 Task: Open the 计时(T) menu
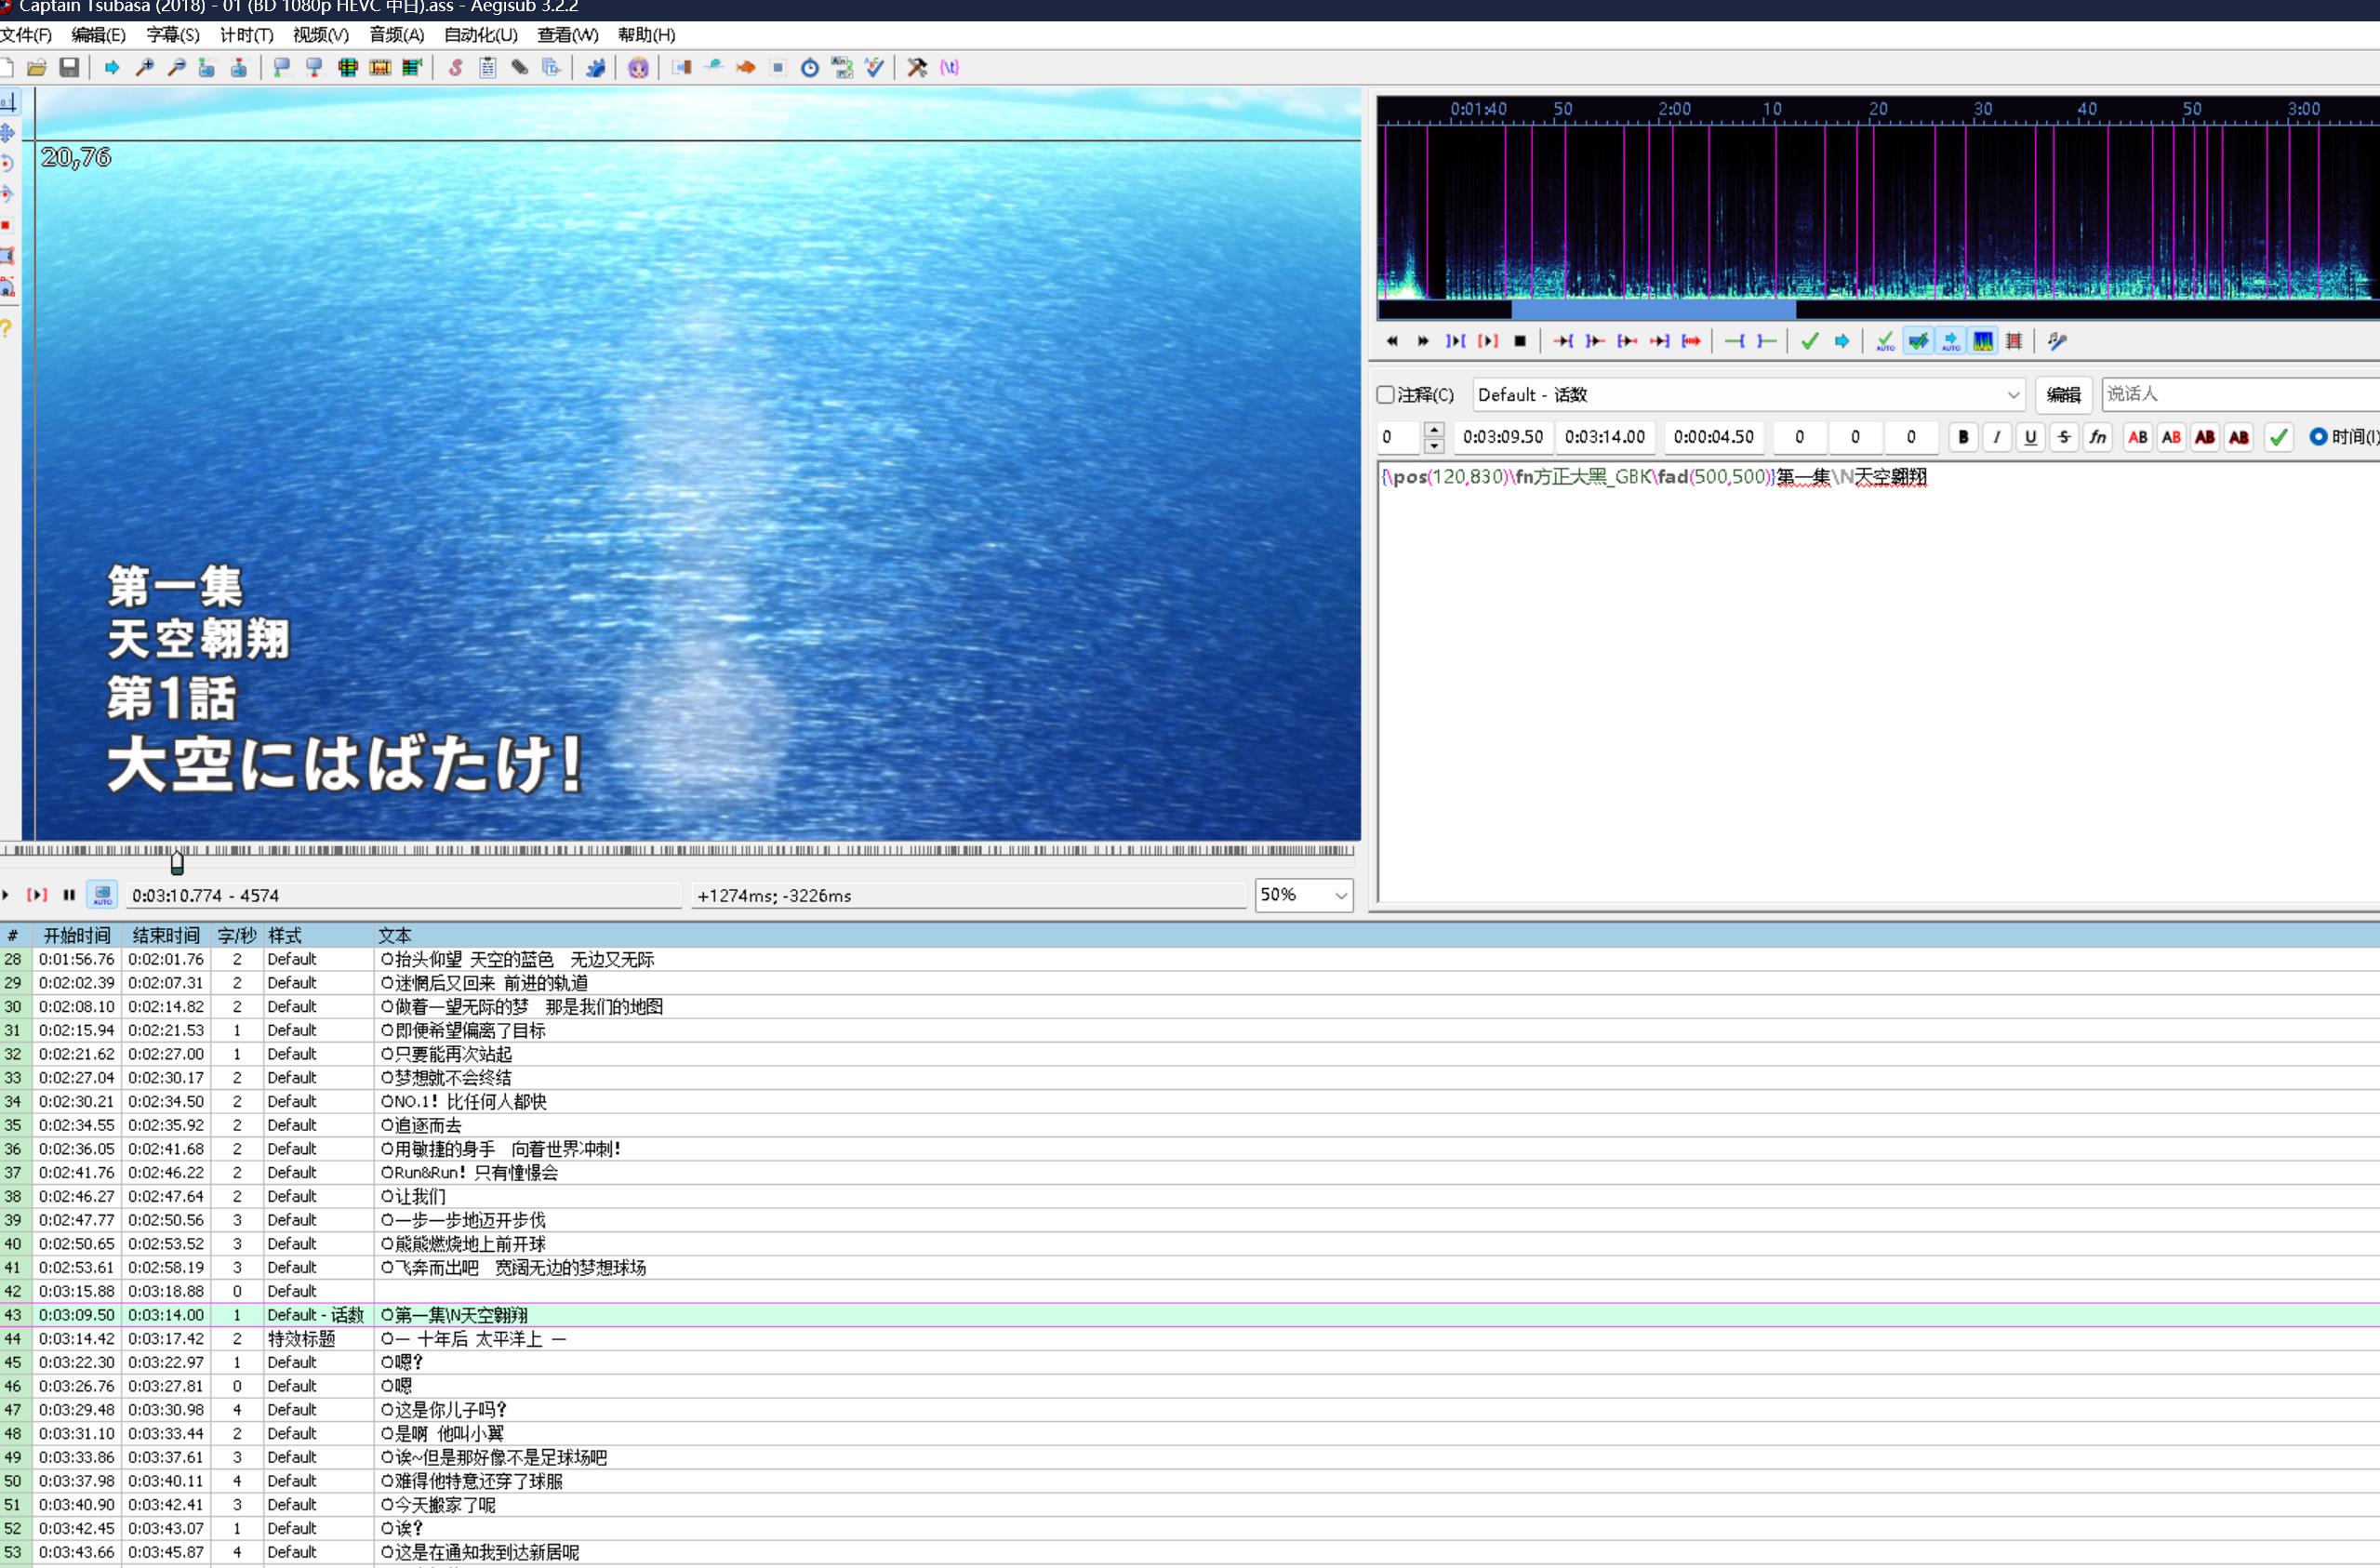coord(246,35)
